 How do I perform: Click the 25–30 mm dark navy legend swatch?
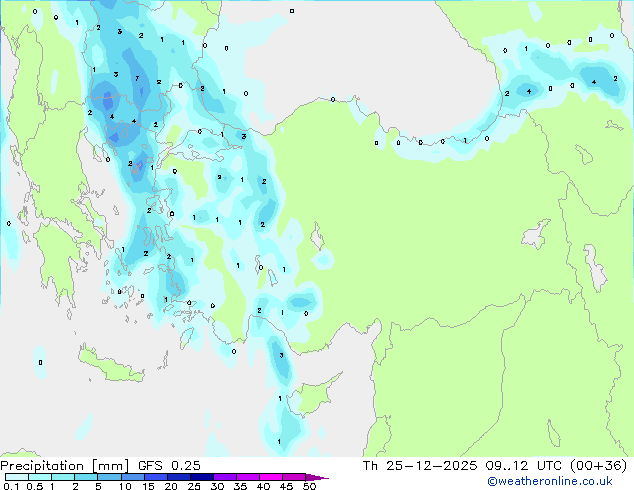coord(202,477)
